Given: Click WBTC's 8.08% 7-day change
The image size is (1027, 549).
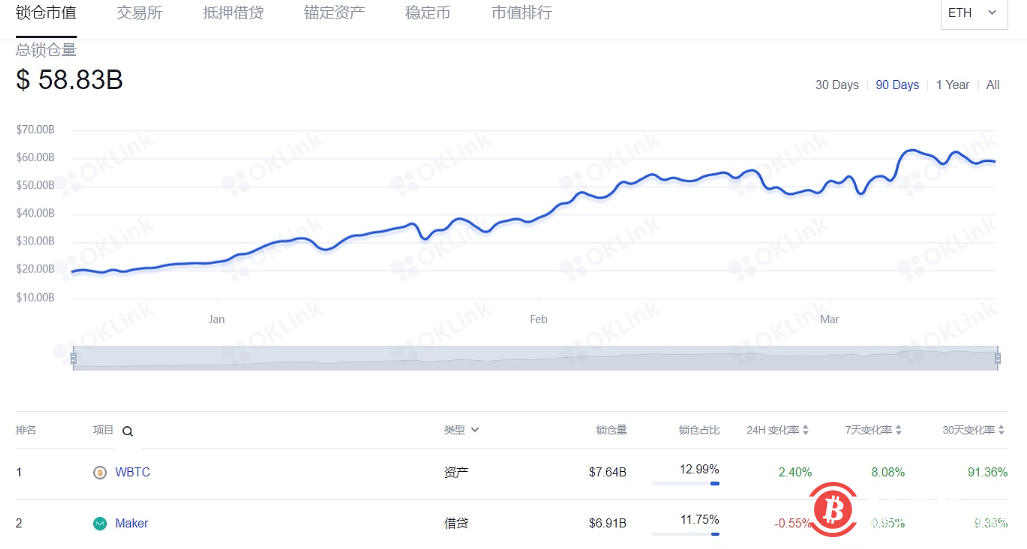Looking at the screenshot, I should 887,472.
